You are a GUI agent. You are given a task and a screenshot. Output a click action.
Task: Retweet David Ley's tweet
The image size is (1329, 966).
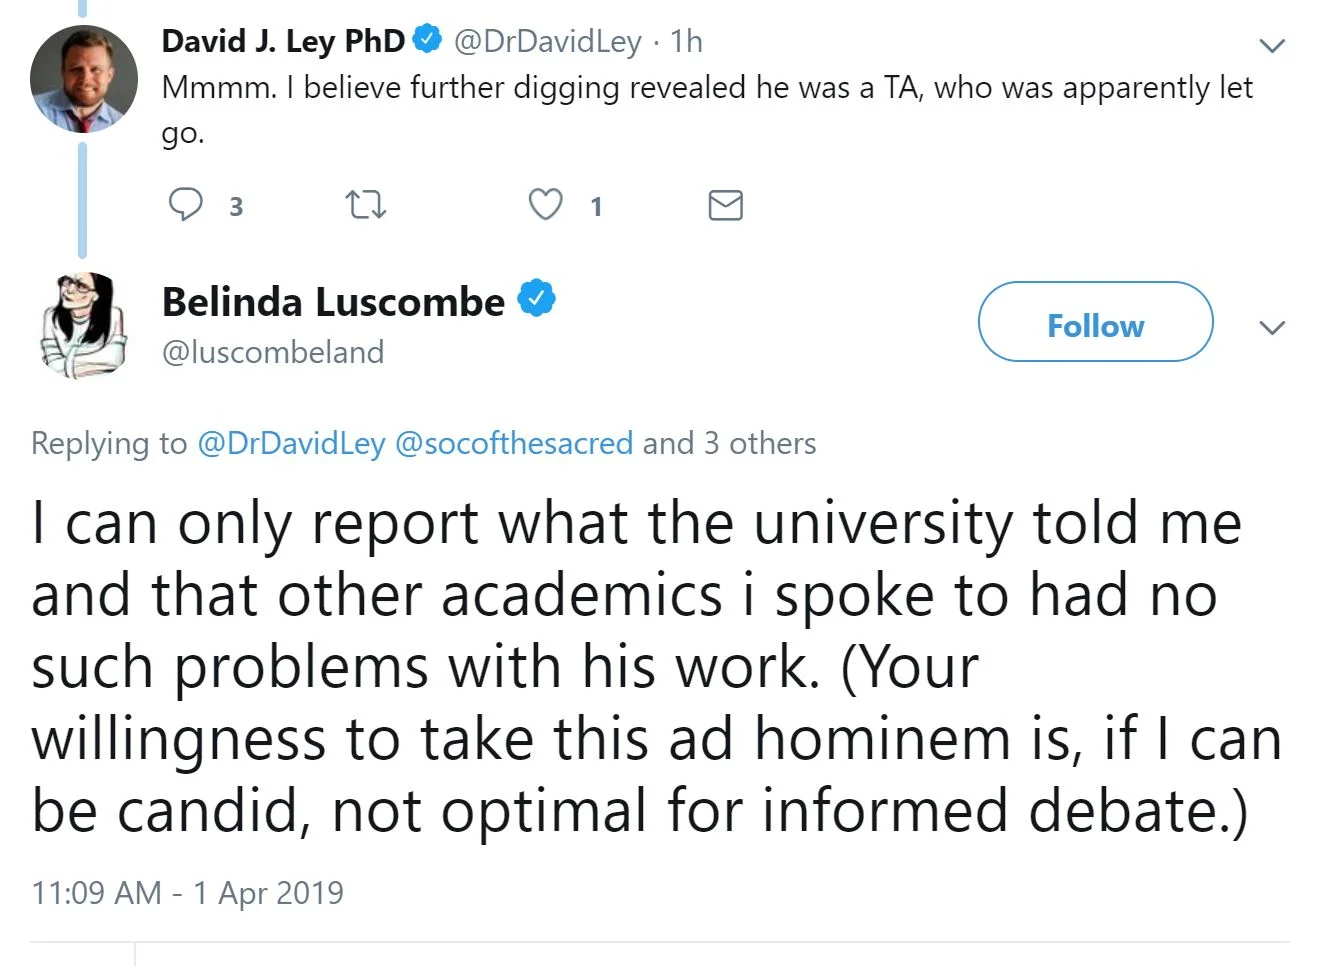pyautogui.click(x=365, y=206)
